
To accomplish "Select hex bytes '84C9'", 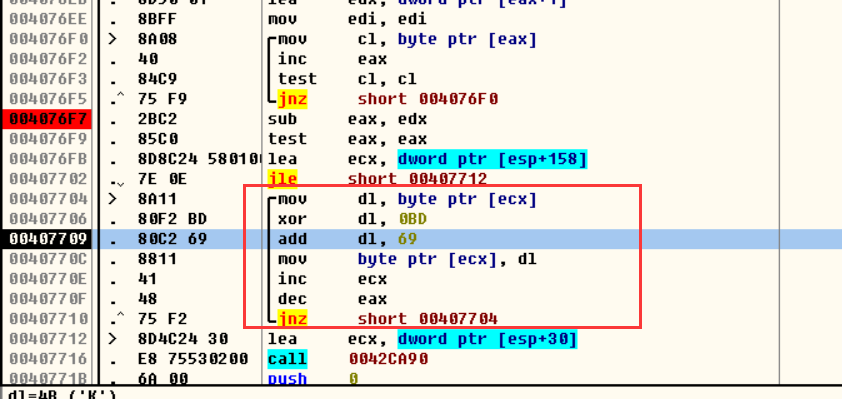I will click(157, 79).
